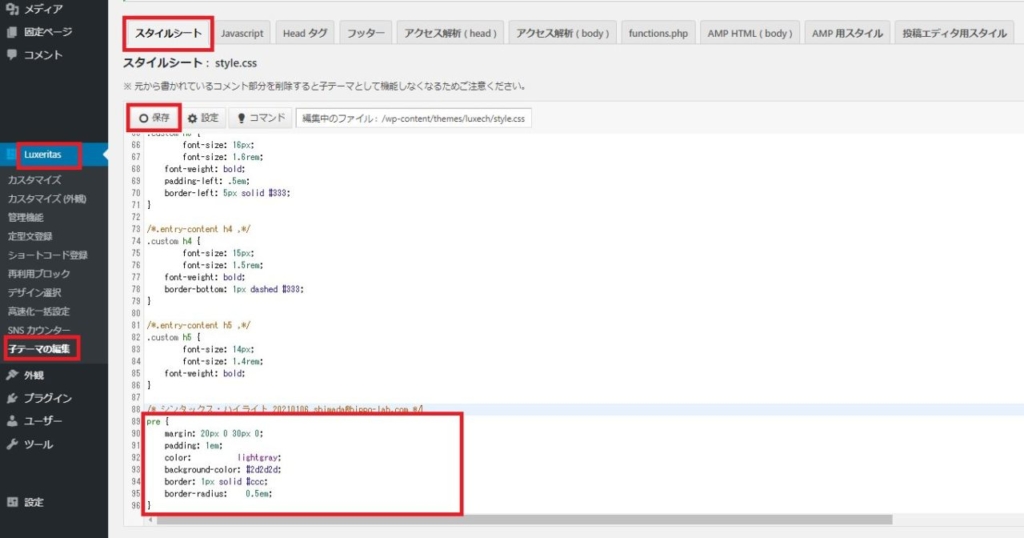This screenshot has width=1024, height=538.
Task: Click the circle icon on 保存 button
Action: coord(143,118)
